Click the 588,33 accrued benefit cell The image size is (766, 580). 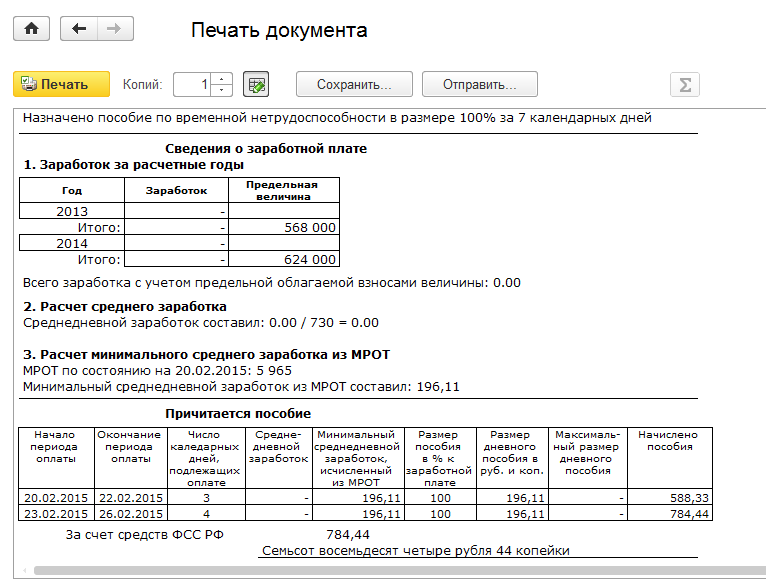(664, 497)
